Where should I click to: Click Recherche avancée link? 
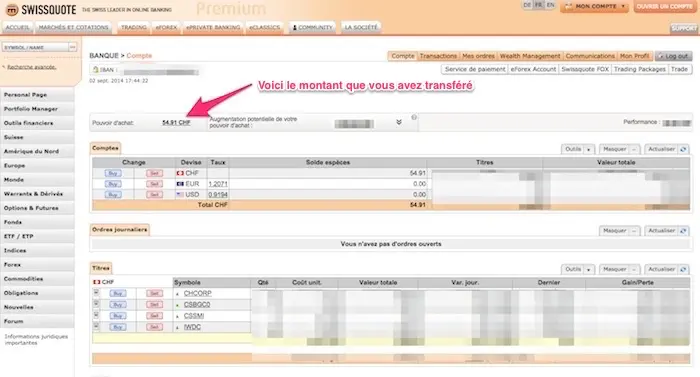tap(32, 67)
